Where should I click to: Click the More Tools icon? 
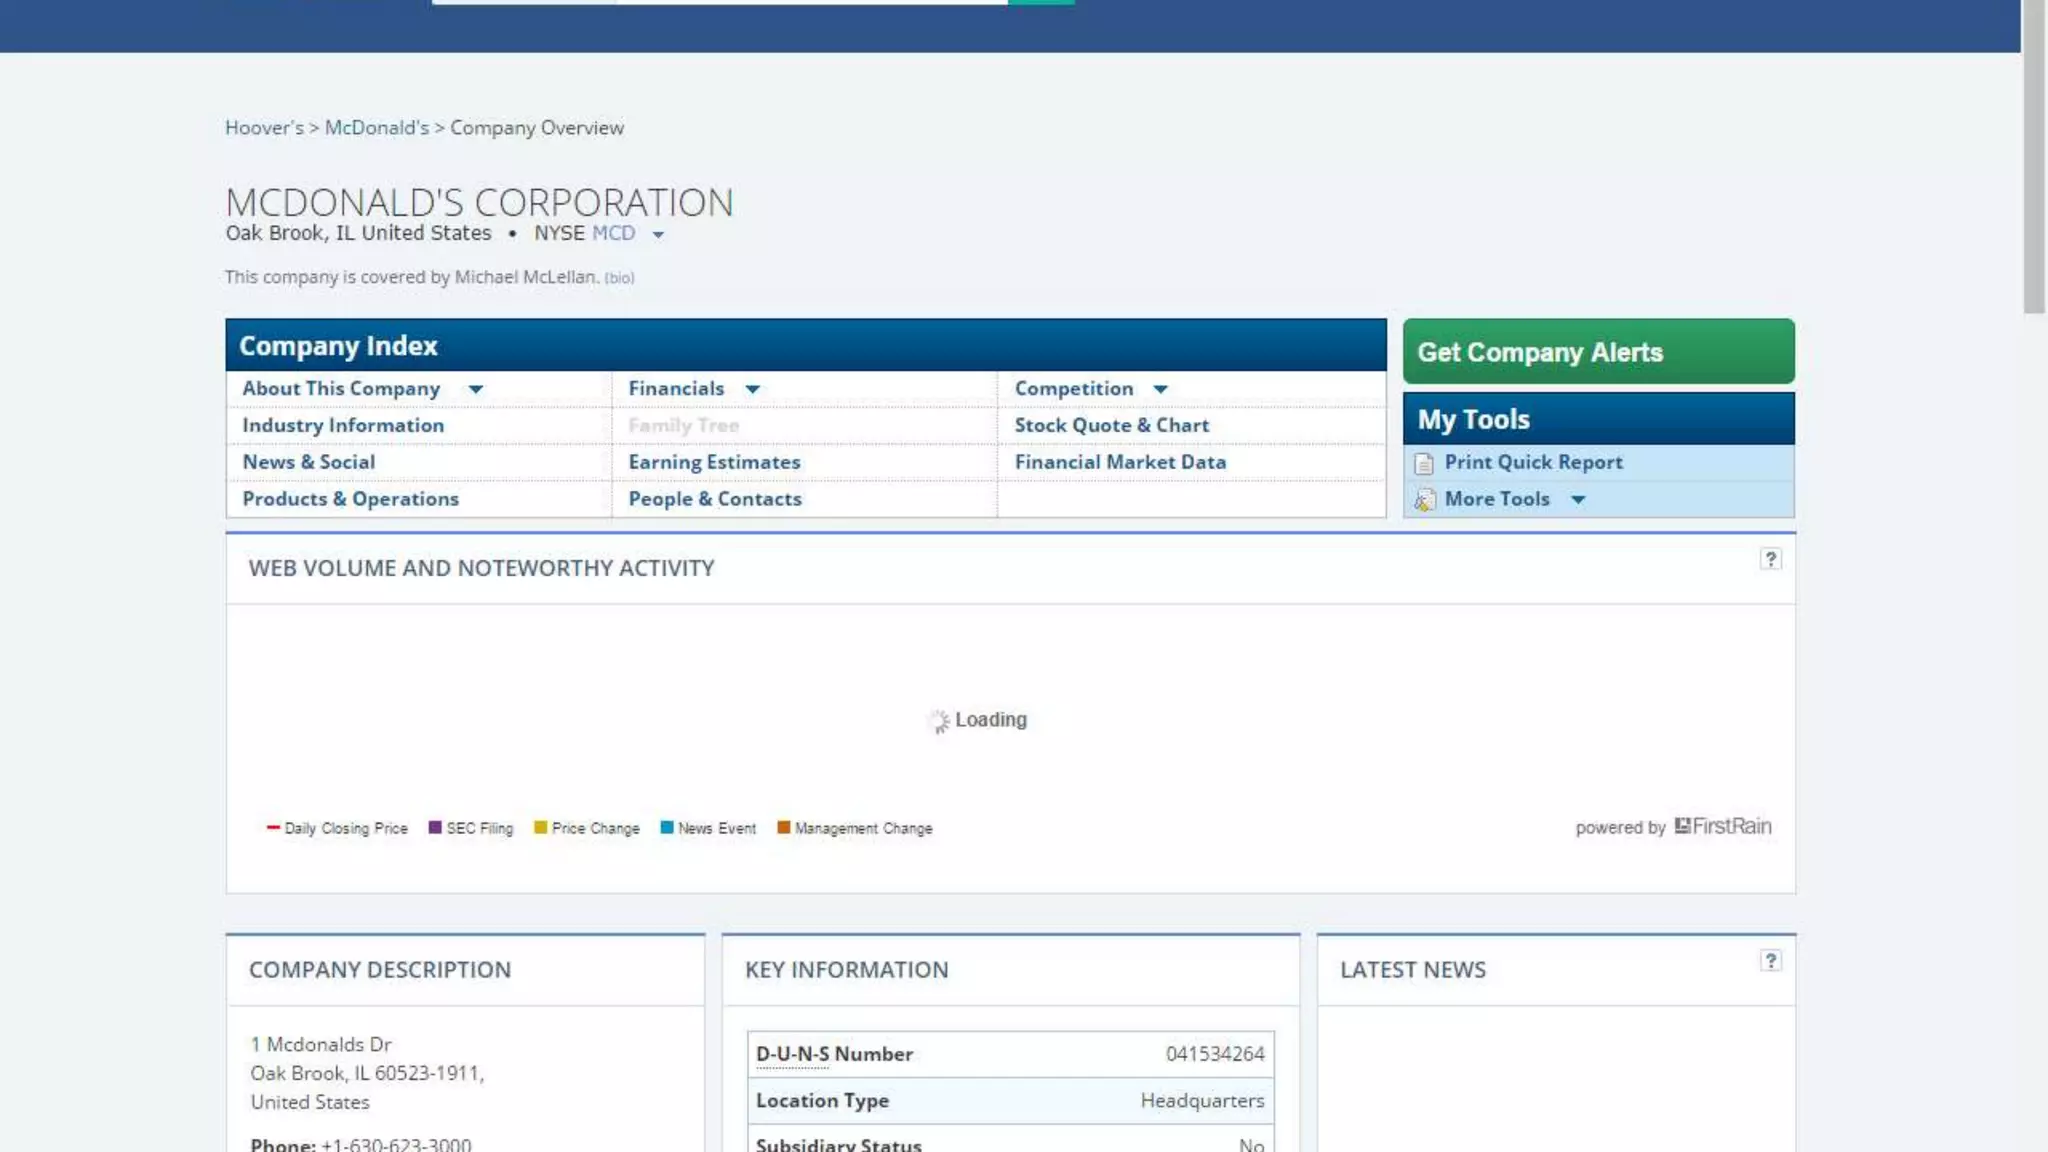click(x=1424, y=500)
